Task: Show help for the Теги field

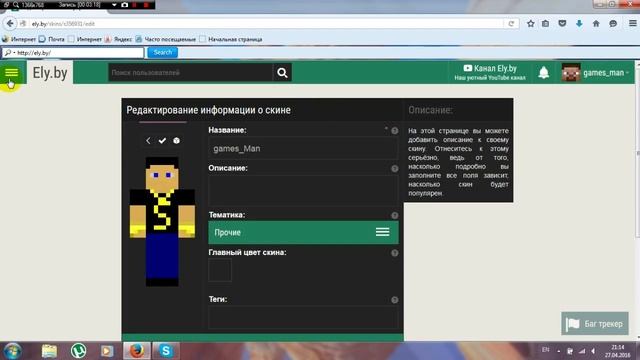Action: [x=394, y=300]
